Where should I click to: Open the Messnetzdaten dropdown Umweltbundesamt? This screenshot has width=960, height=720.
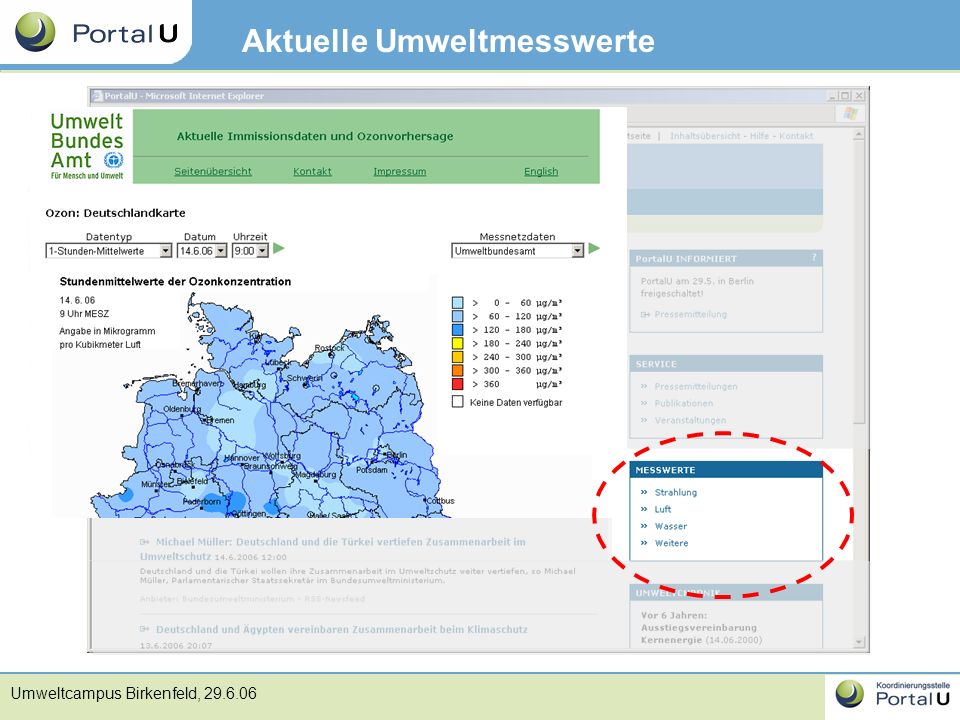(517, 251)
